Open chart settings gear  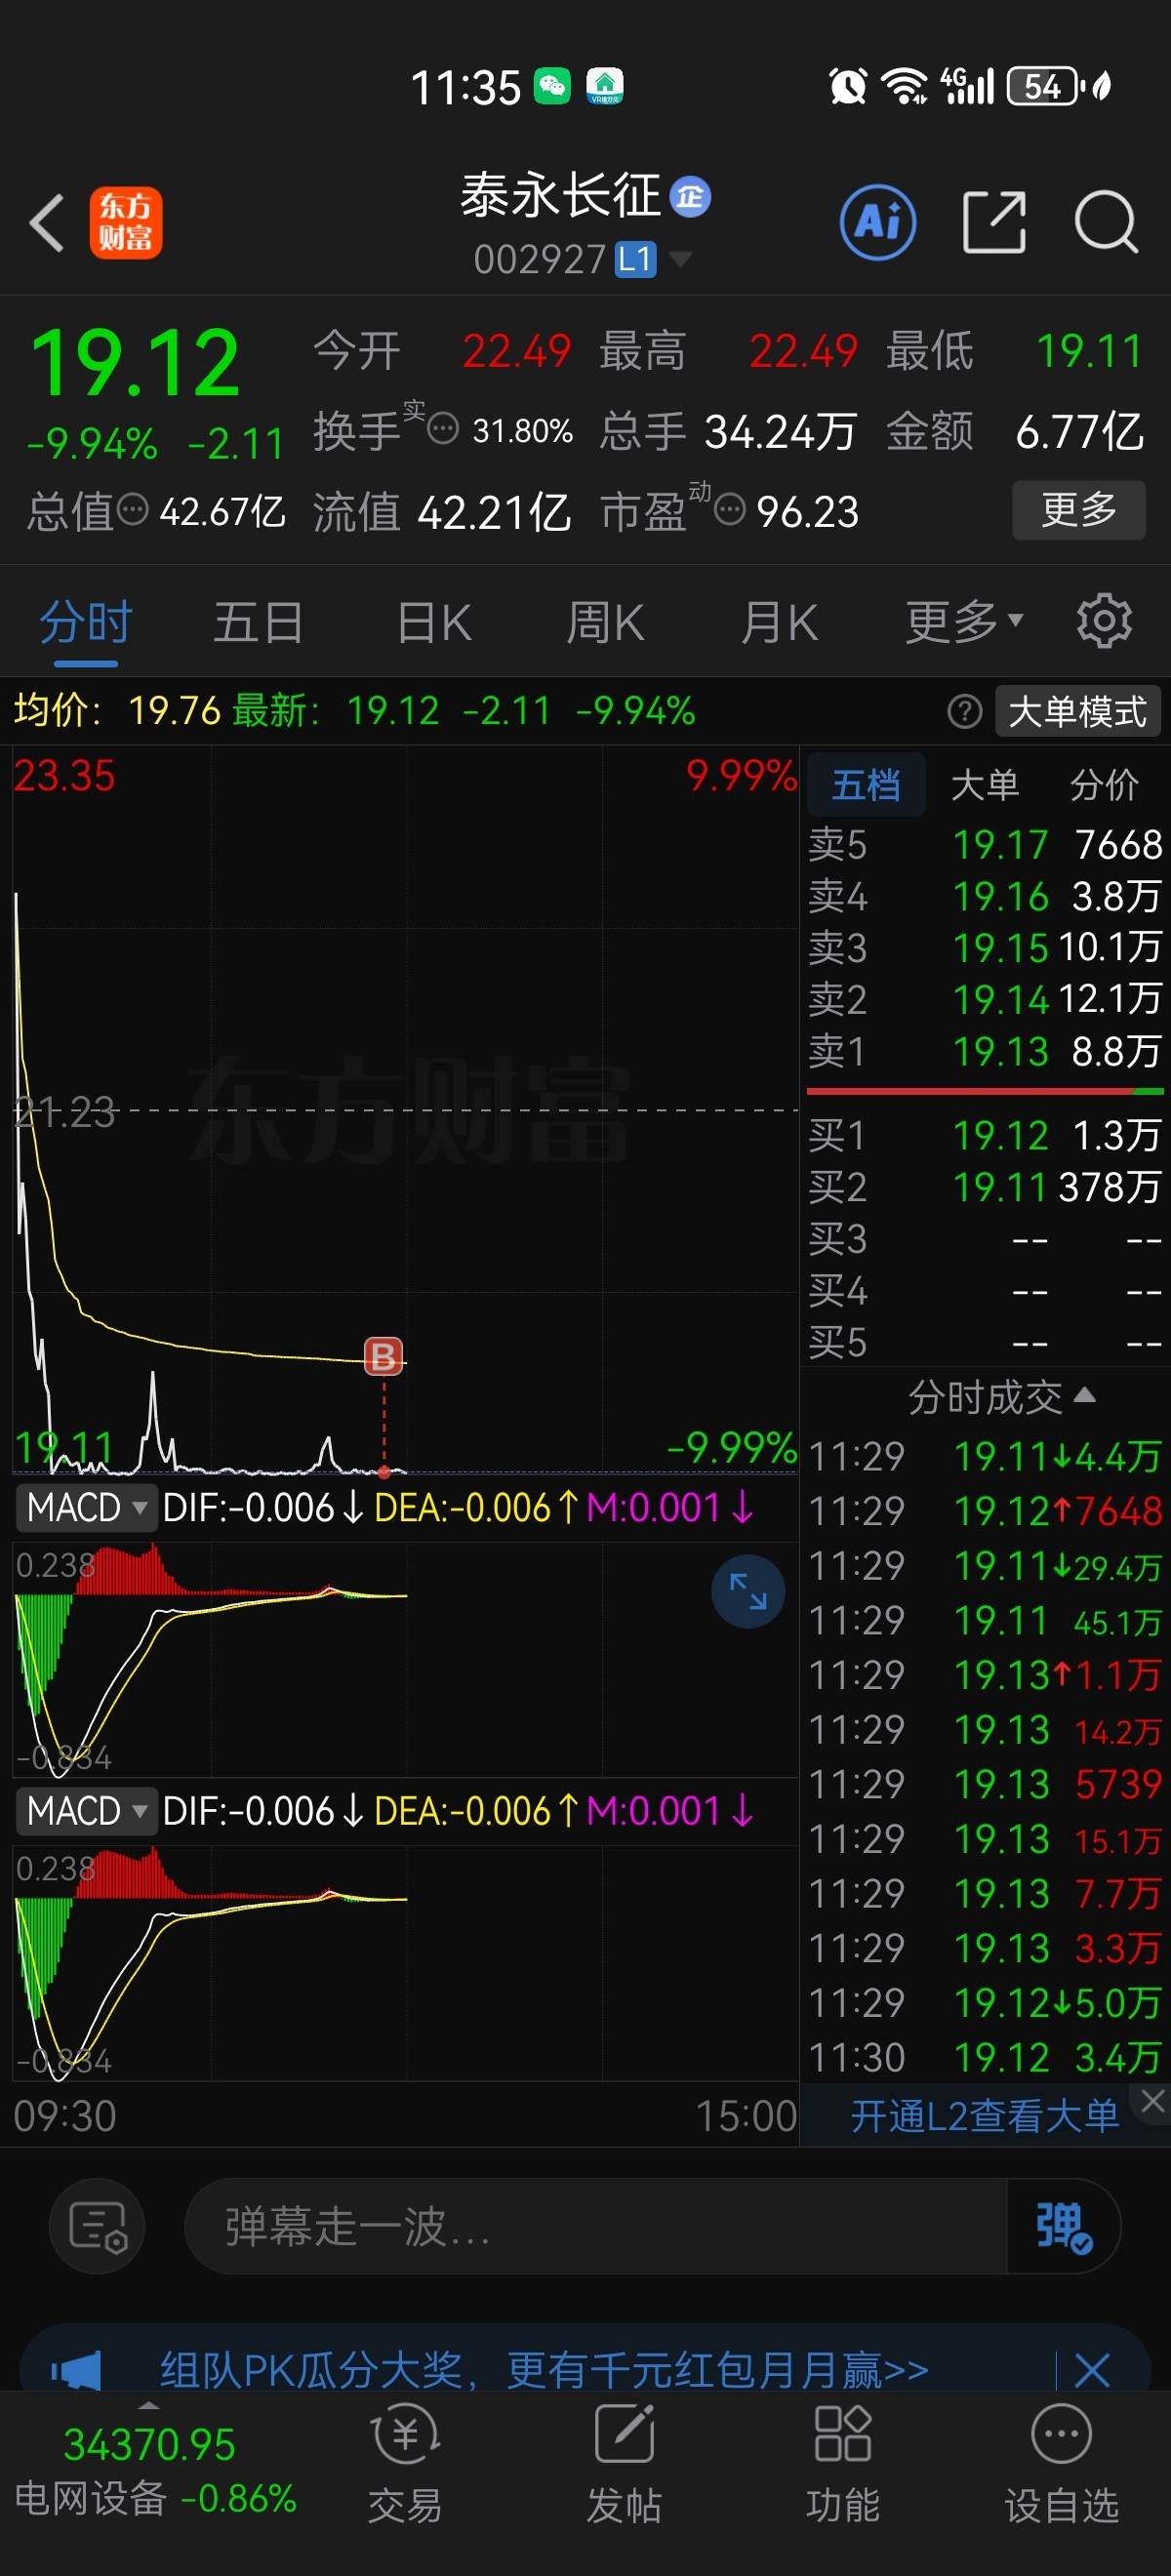tap(1104, 621)
